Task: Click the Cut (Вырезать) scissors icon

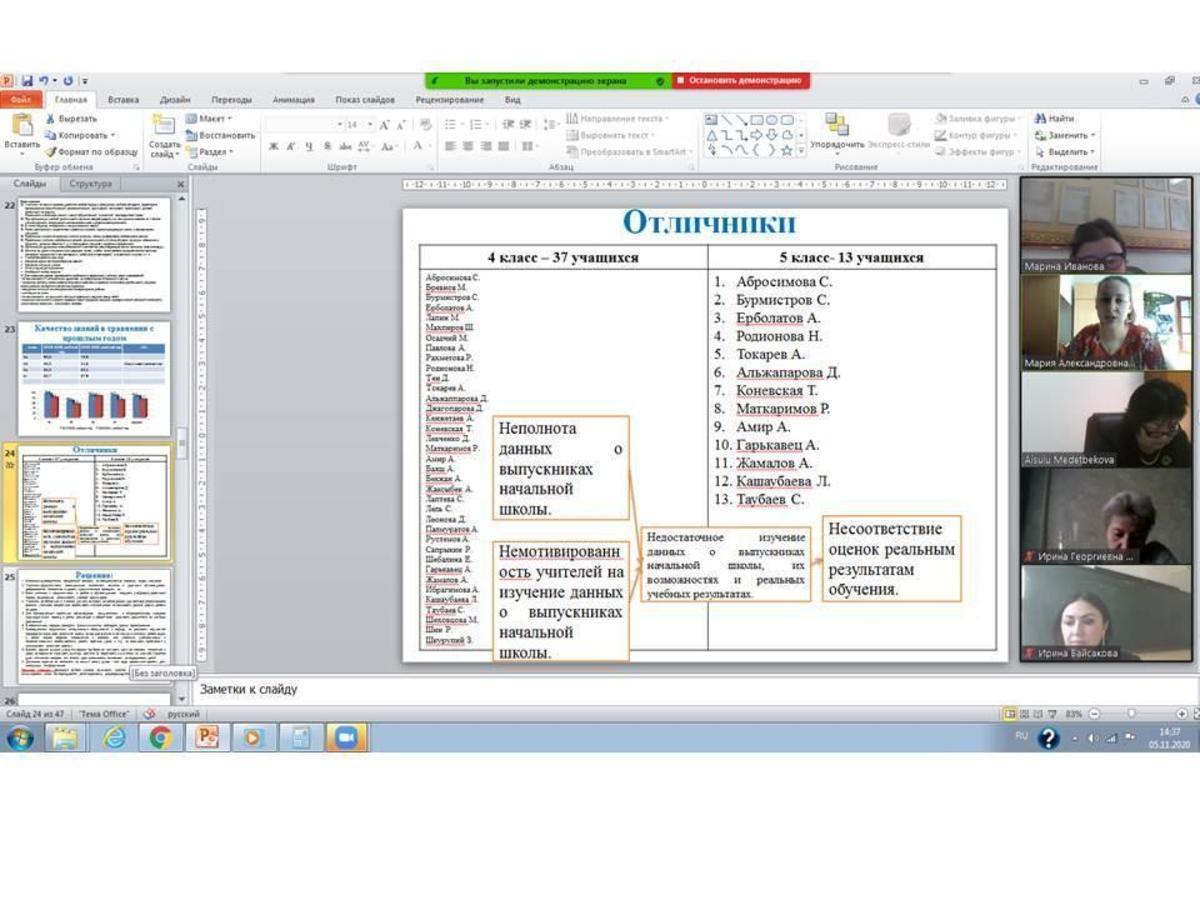Action: tap(49, 118)
